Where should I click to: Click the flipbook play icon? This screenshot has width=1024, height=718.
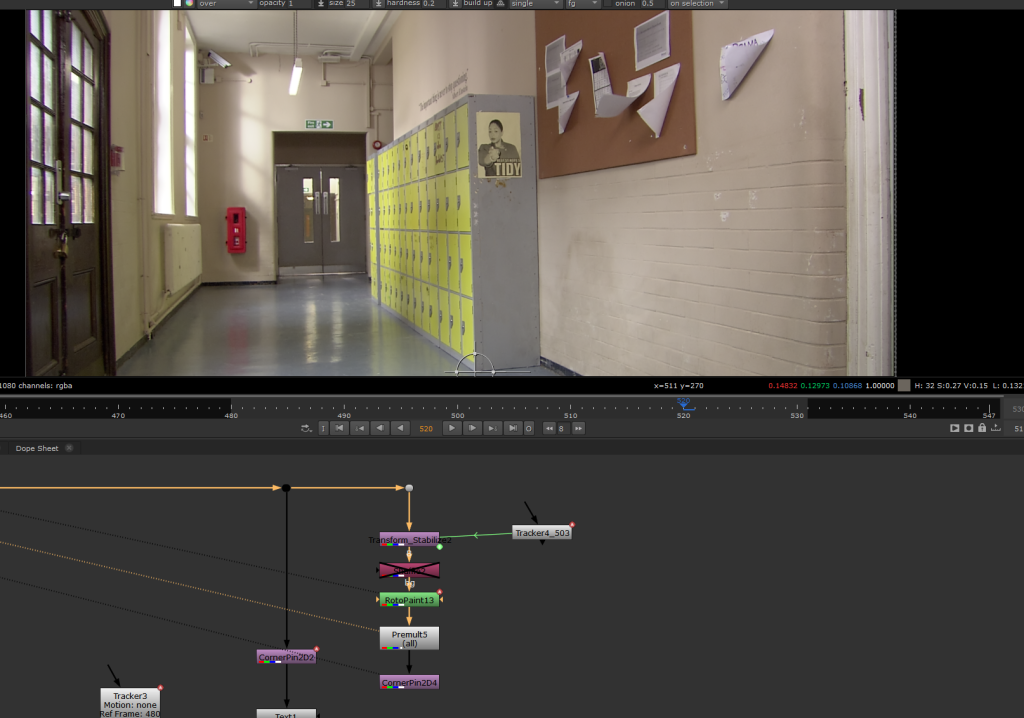click(954, 428)
